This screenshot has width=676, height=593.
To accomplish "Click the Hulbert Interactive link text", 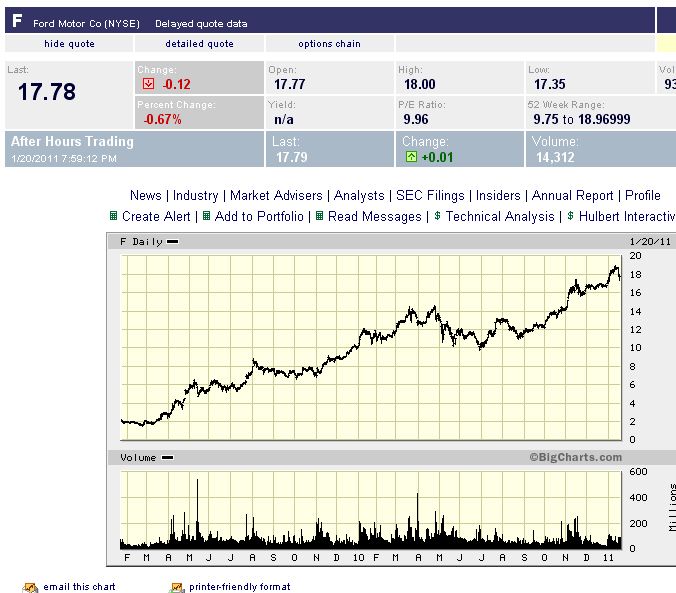I will (x=627, y=216).
